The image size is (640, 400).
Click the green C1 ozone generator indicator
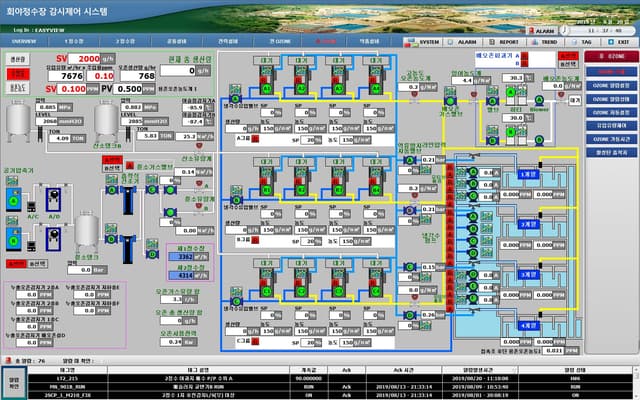click(266, 291)
